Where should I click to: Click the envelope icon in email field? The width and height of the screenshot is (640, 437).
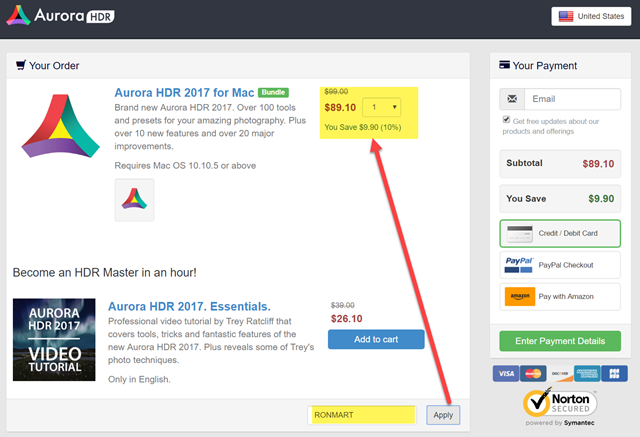512,99
